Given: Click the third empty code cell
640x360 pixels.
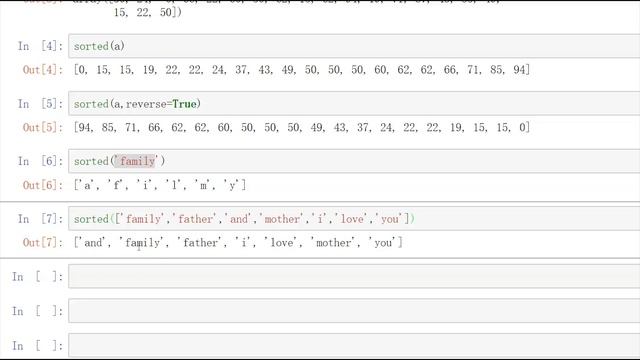Looking at the screenshot, I should pyautogui.click(x=354, y=346).
